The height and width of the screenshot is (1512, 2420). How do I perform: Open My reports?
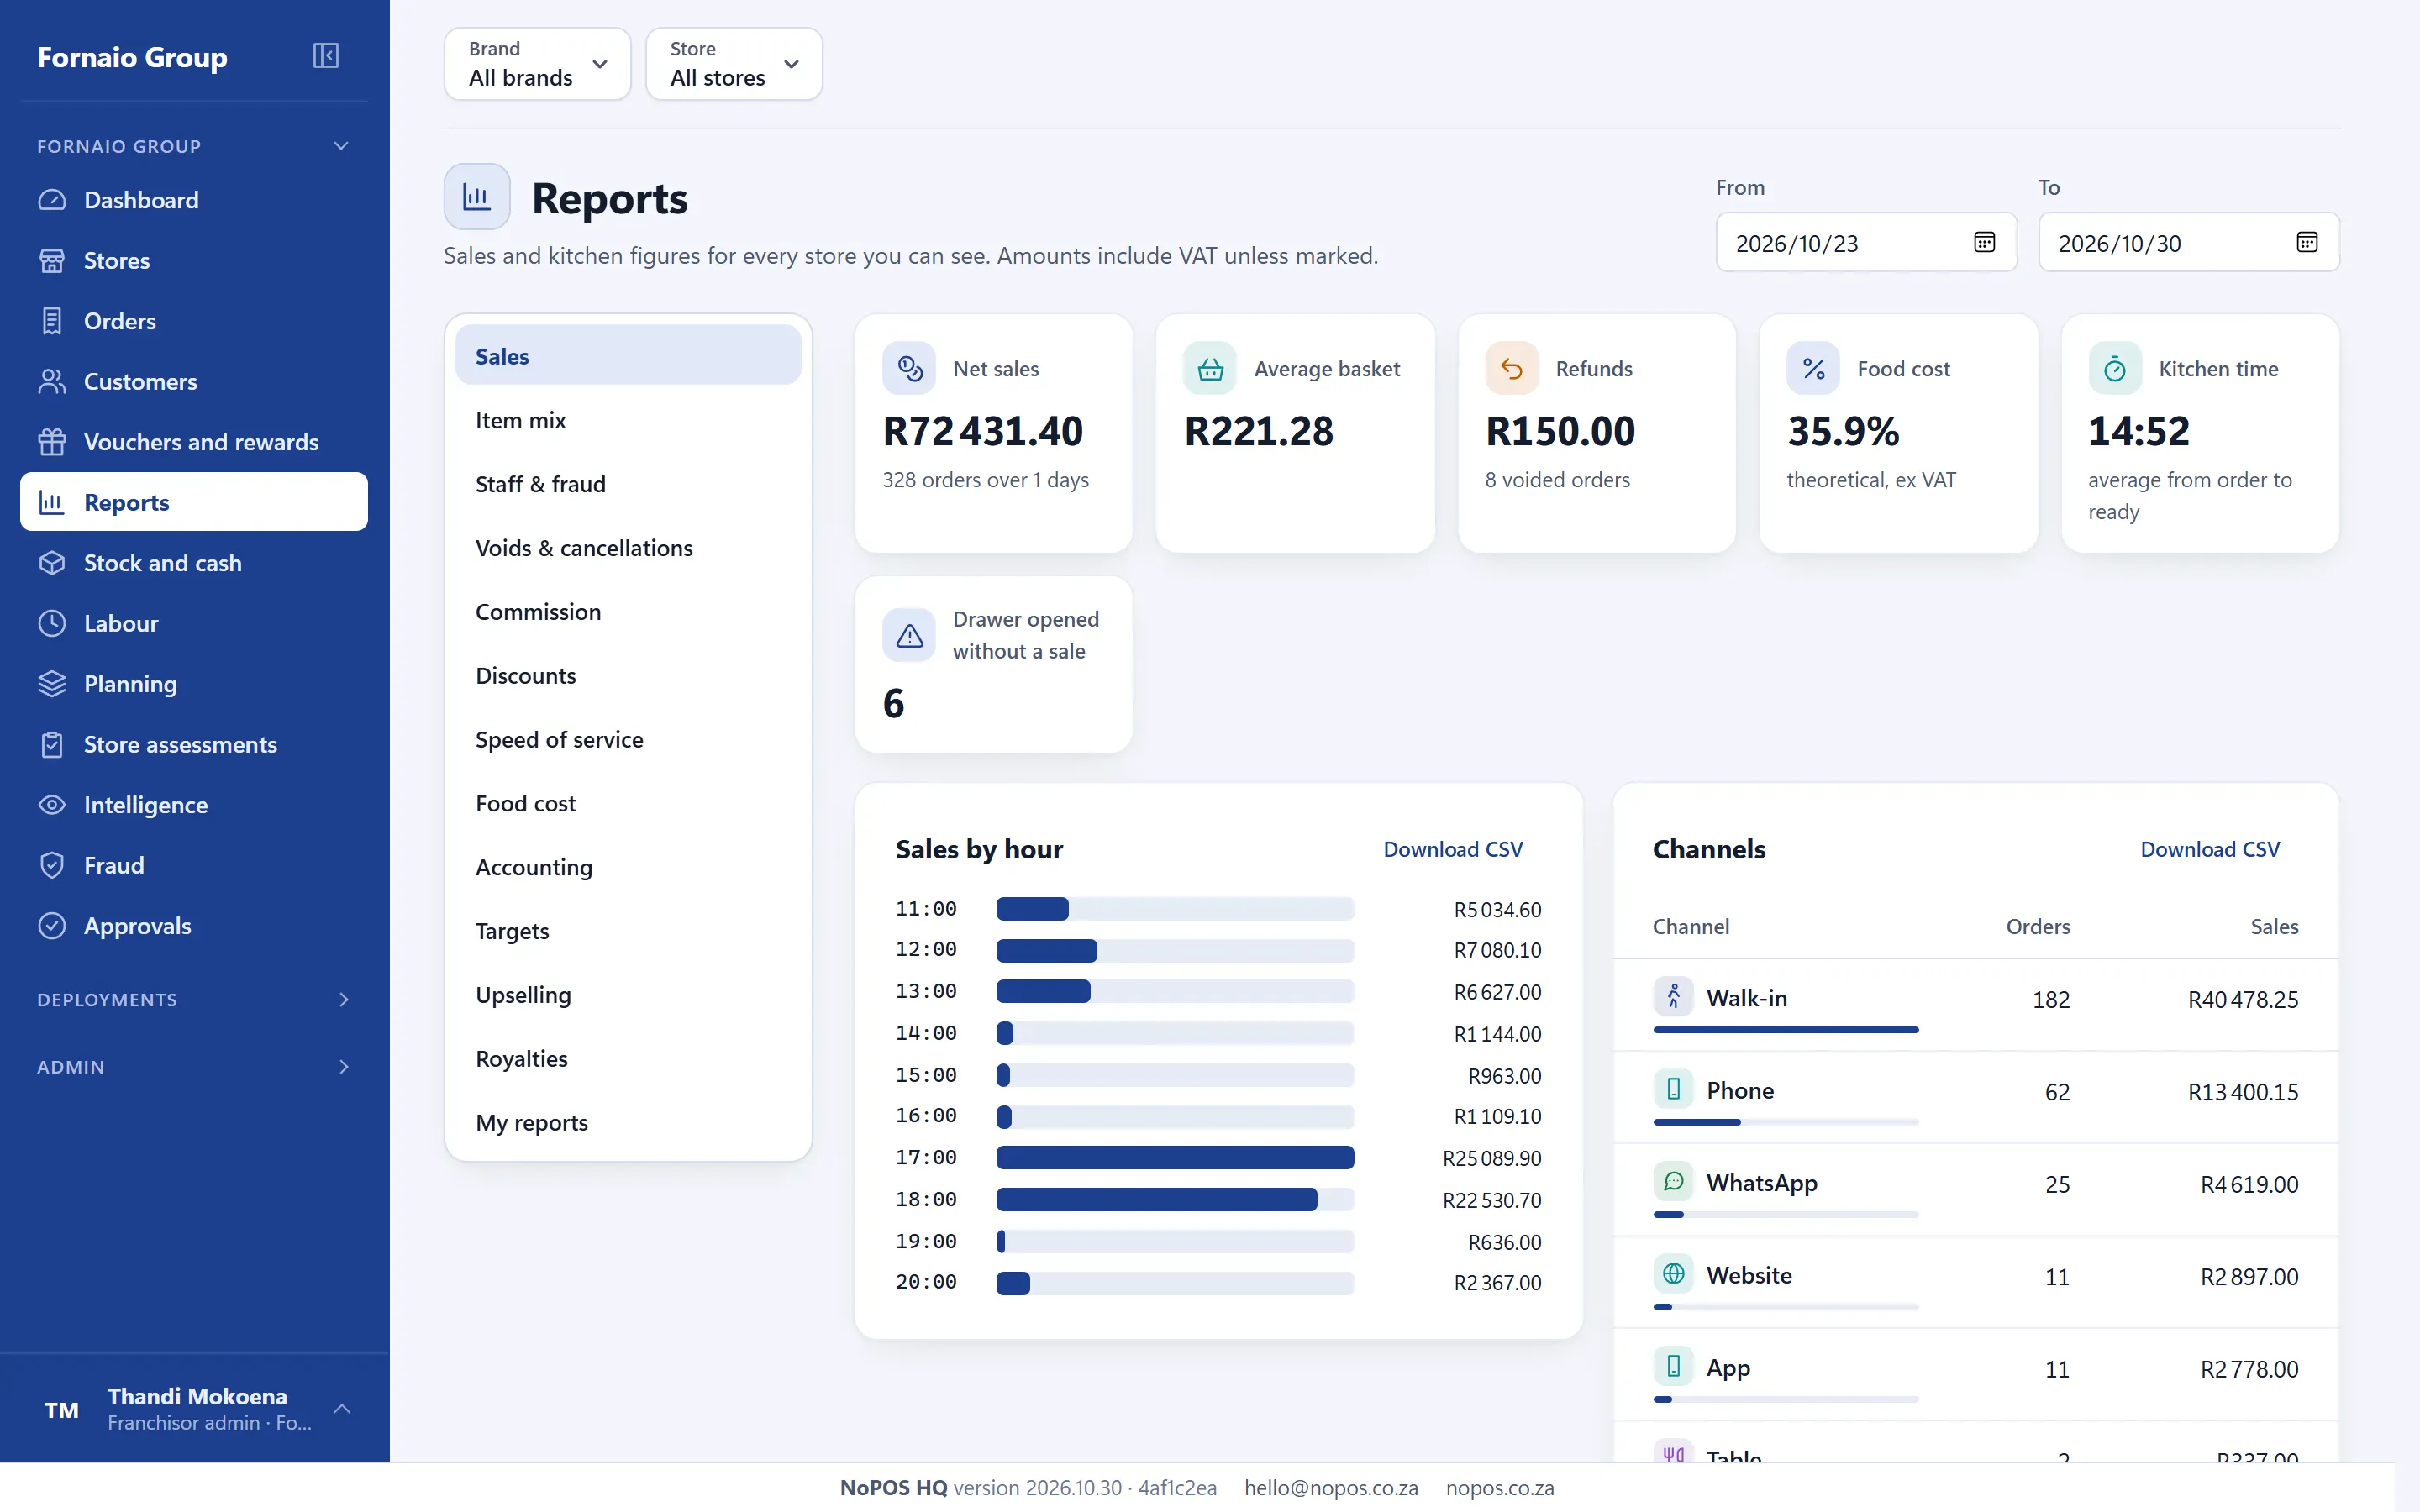628,1123
